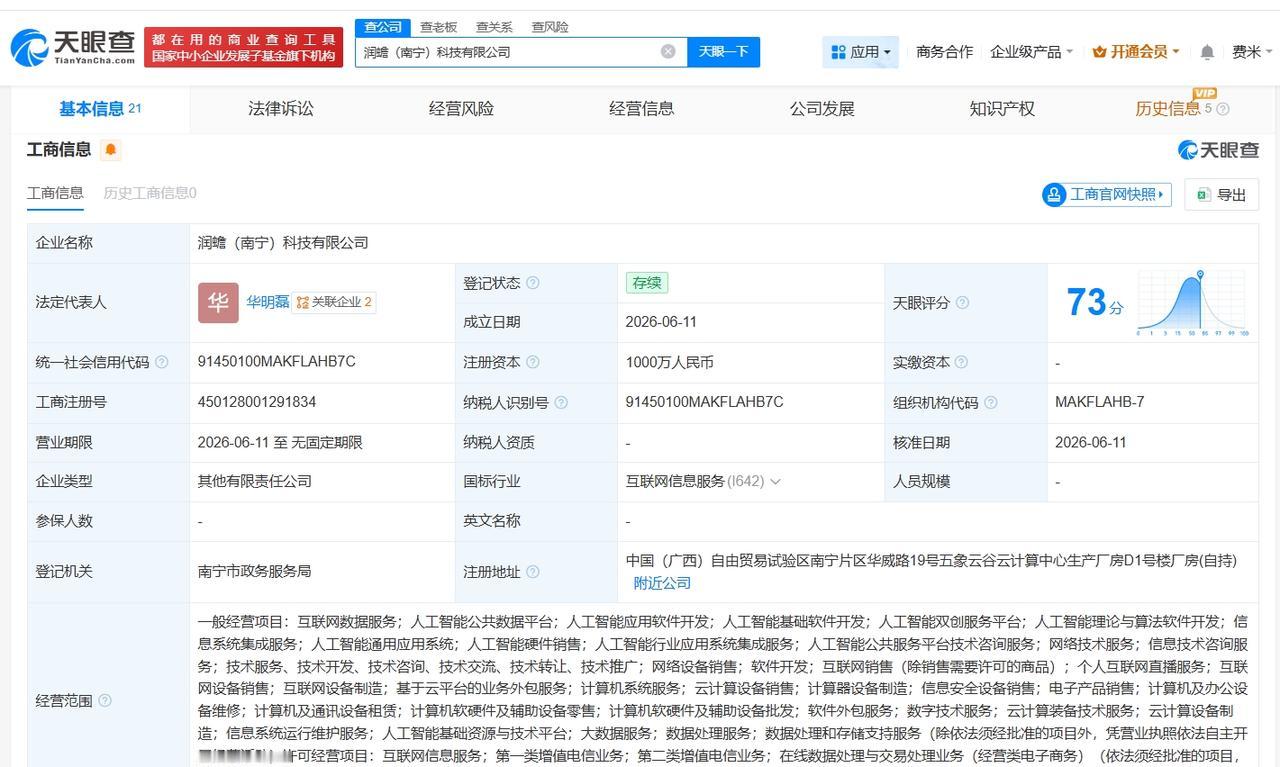Click help icon next to 实缴资本

[961, 362]
